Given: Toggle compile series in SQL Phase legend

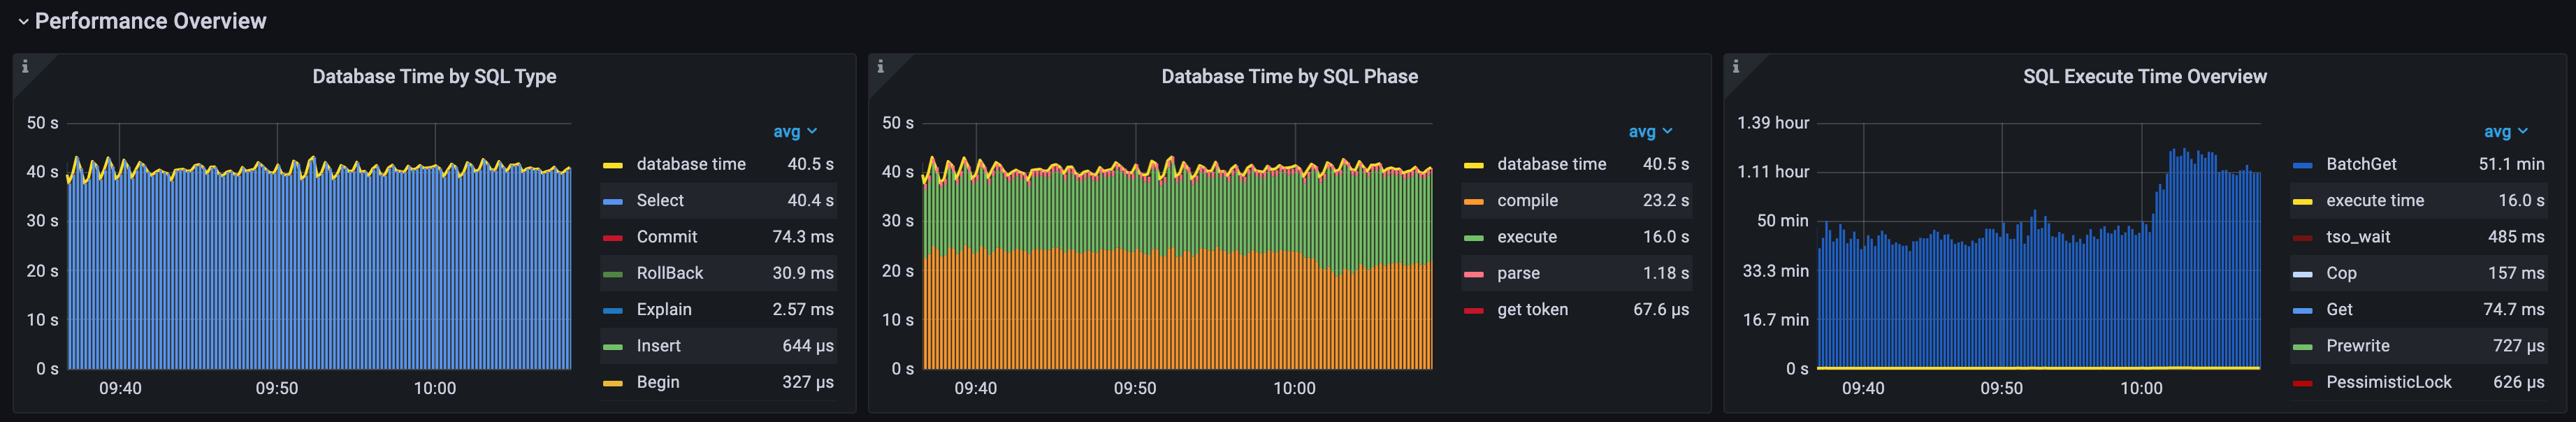Looking at the screenshot, I should [1527, 200].
